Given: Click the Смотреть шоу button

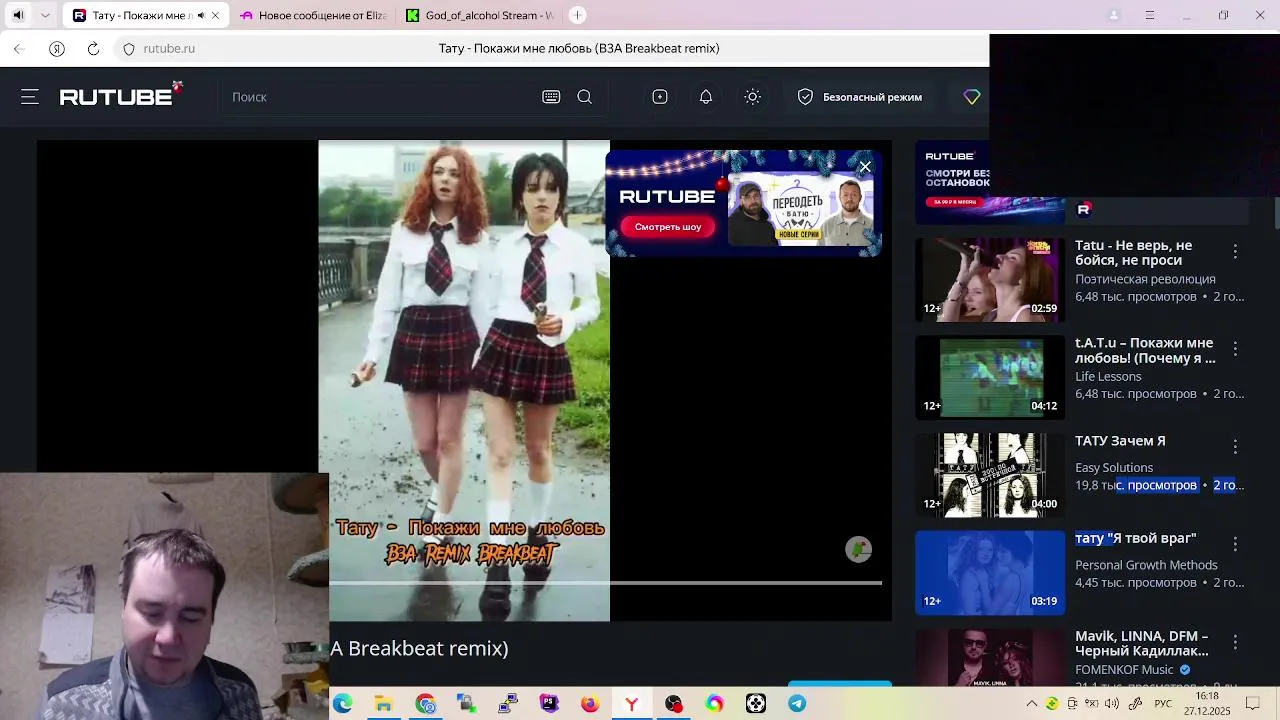Looking at the screenshot, I should (668, 227).
